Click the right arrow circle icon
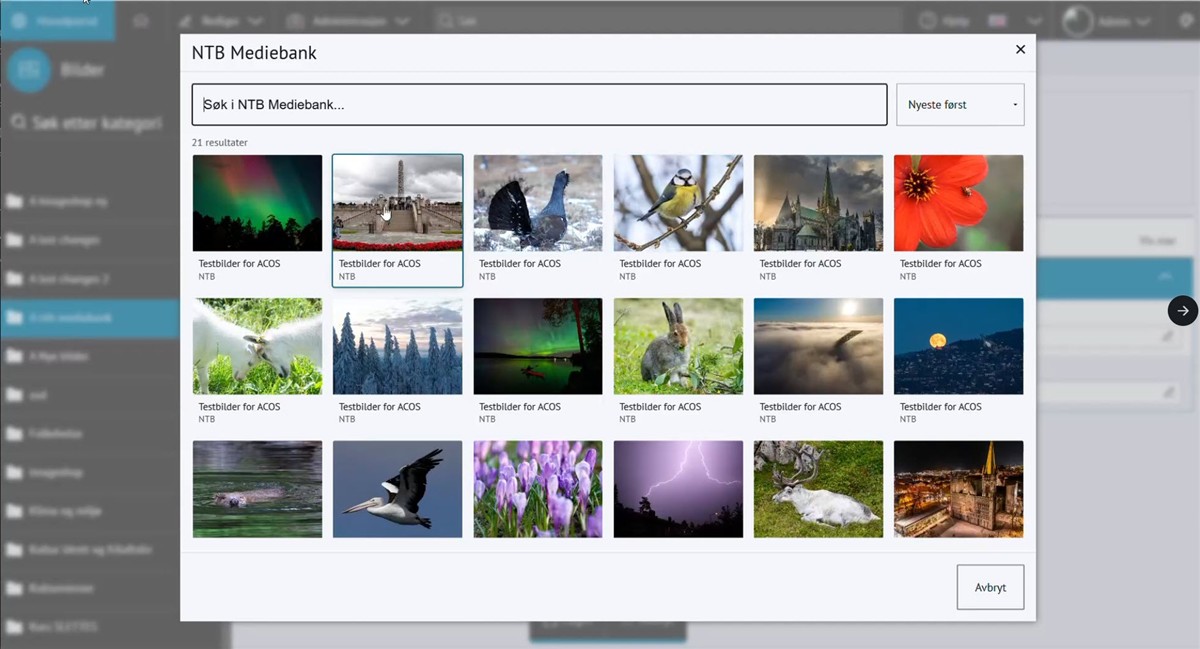This screenshot has width=1200, height=649. pyautogui.click(x=1182, y=310)
